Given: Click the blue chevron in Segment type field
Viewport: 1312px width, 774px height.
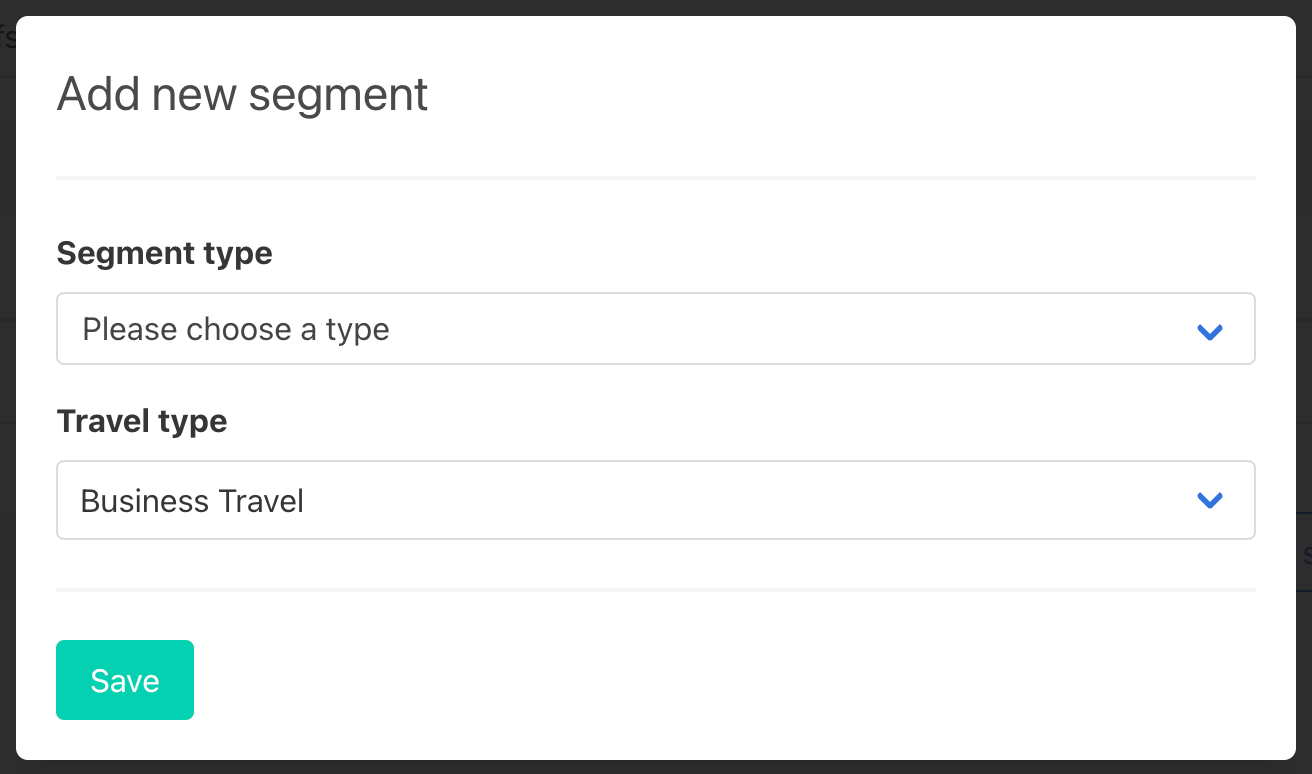Looking at the screenshot, I should [x=1210, y=331].
